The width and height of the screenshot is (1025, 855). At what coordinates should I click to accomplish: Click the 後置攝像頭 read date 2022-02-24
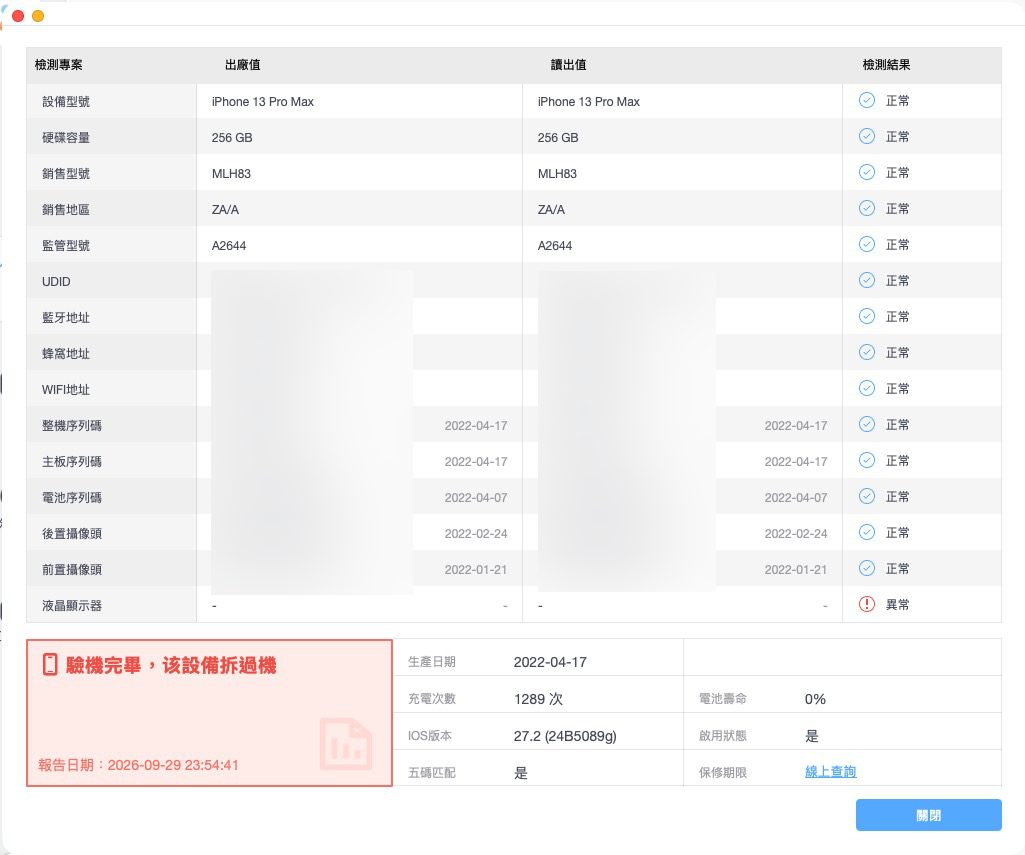pyautogui.click(x=796, y=533)
